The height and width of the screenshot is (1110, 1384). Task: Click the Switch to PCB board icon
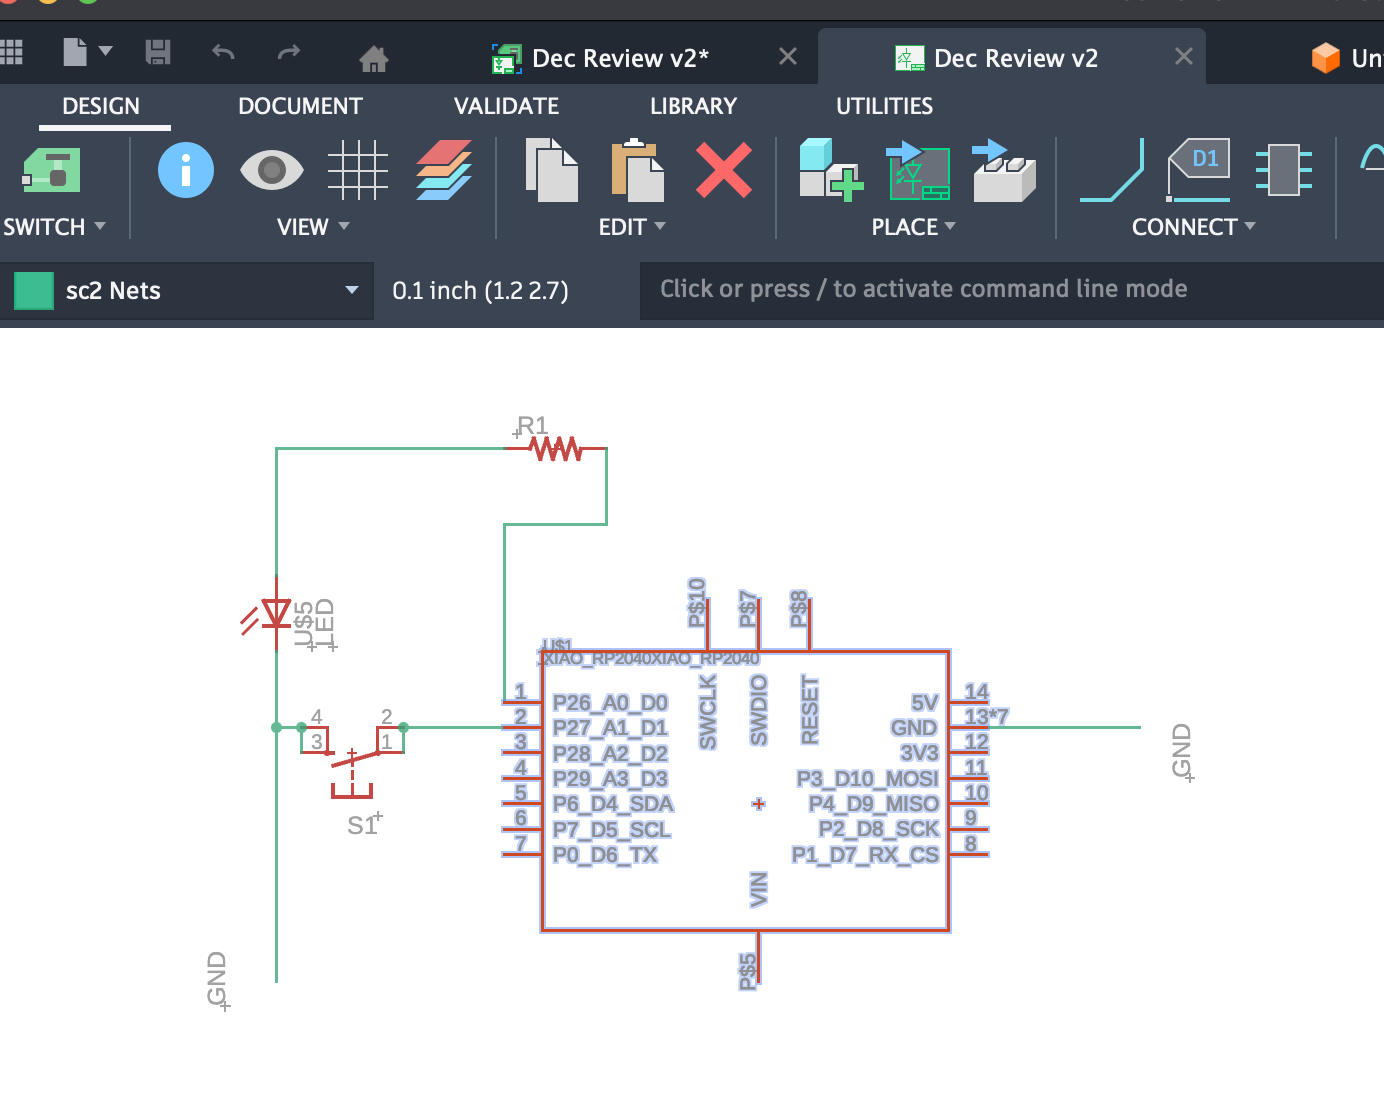(52, 170)
